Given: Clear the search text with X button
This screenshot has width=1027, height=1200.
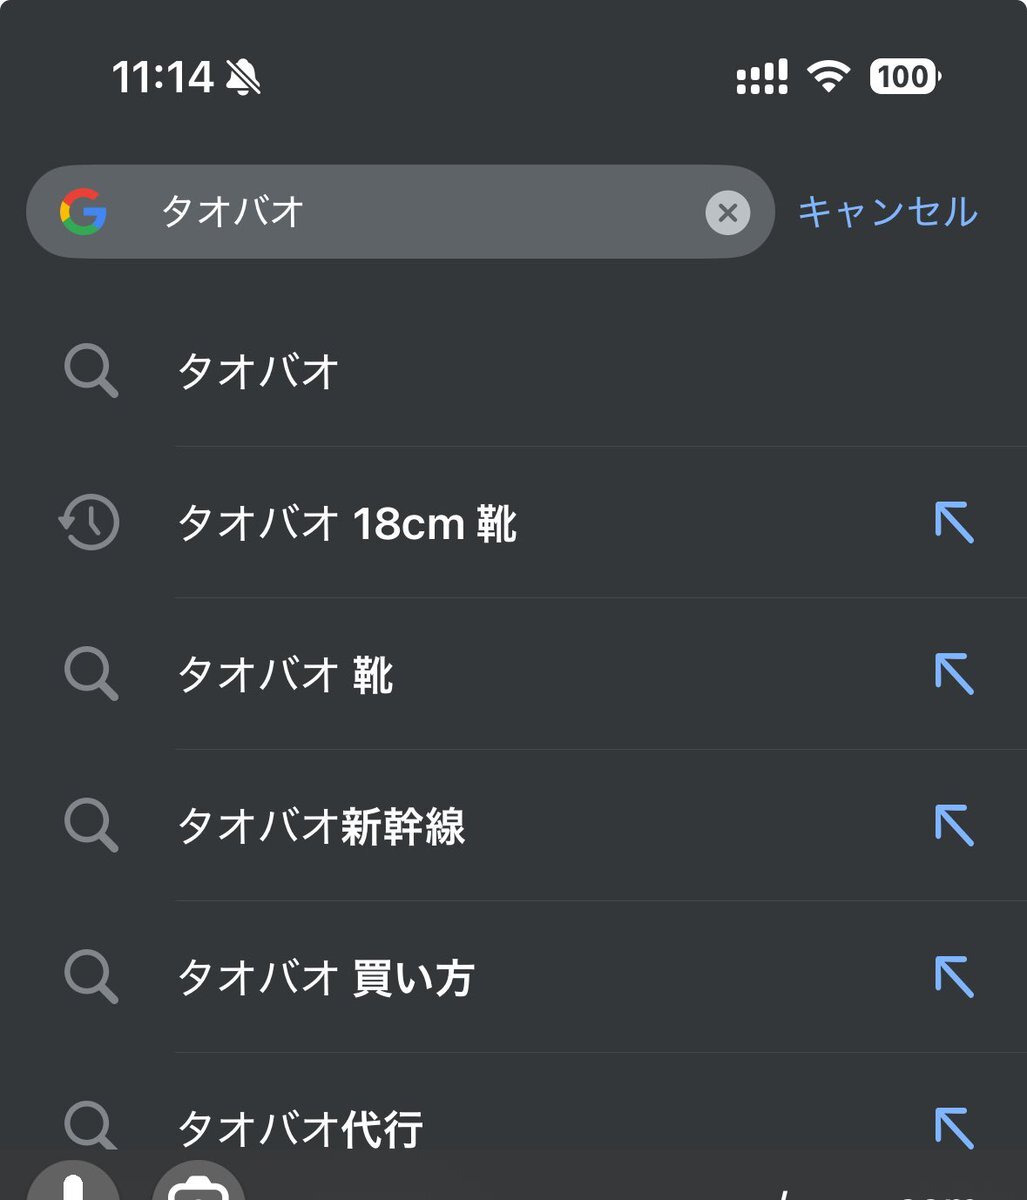Looking at the screenshot, I should click(727, 213).
